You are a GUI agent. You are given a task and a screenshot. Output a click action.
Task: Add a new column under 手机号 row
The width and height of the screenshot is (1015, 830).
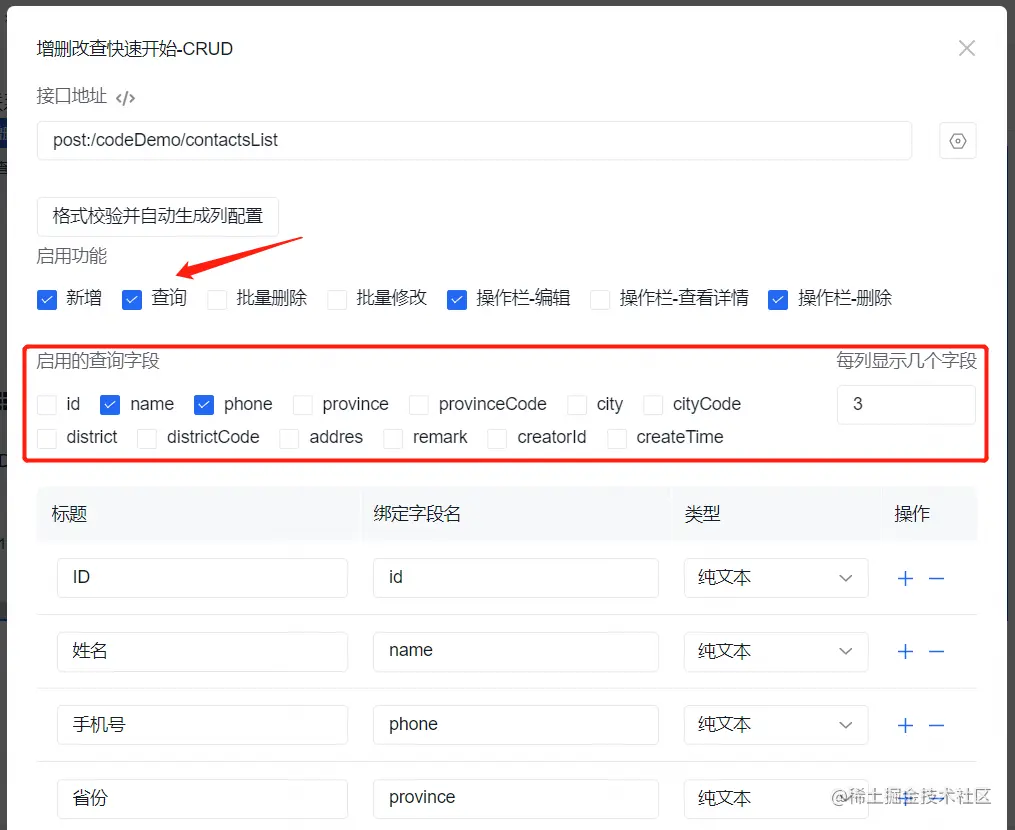tap(904, 725)
